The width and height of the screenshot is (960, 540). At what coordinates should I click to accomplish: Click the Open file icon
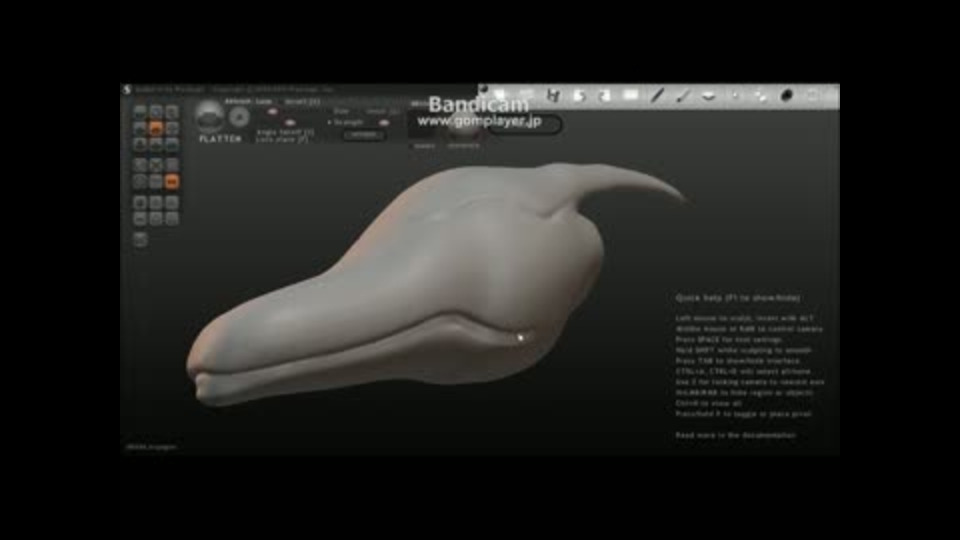[140, 219]
